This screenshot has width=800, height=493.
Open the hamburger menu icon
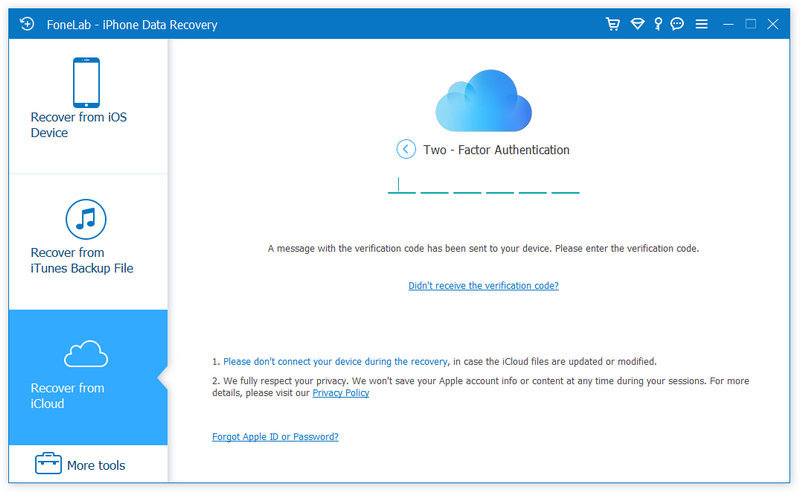(x=702, y=24)
